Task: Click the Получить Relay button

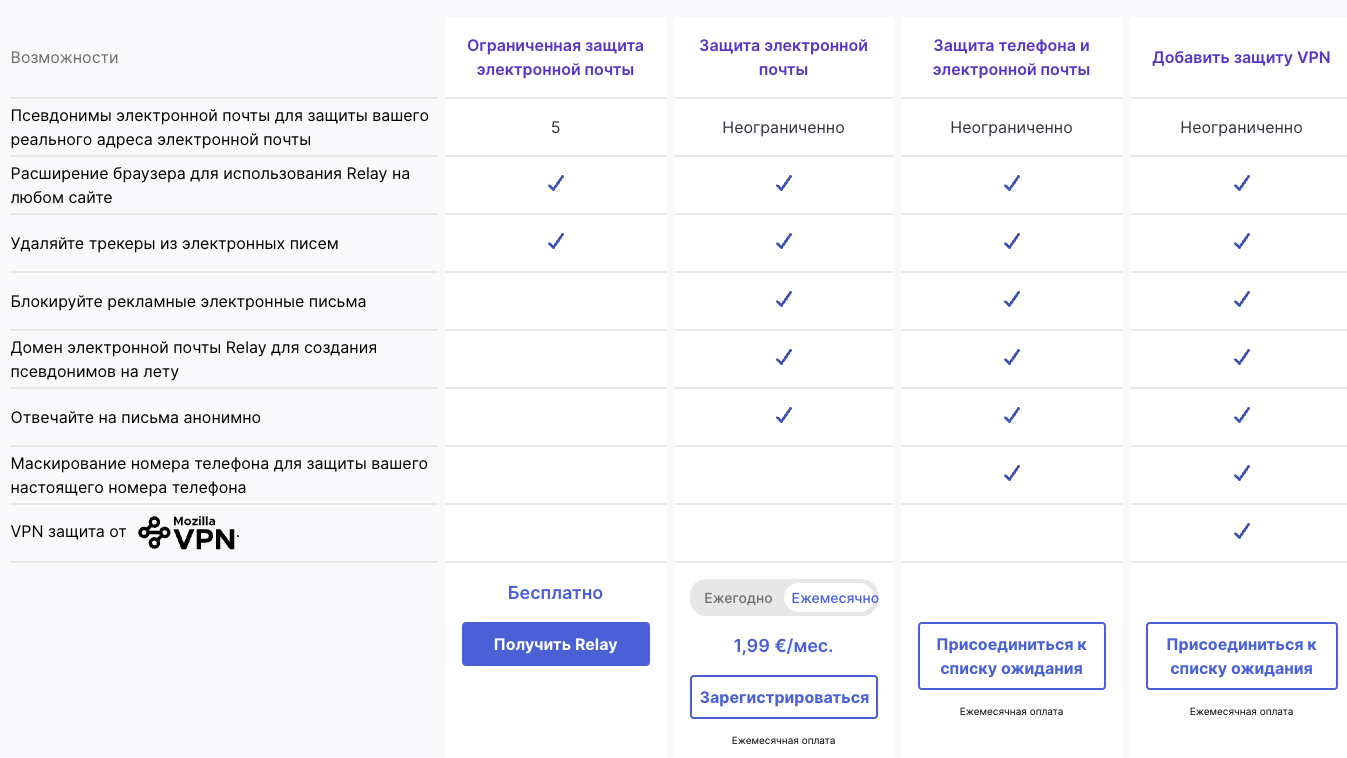Action: pyautogui.click(x=555, y=644)
